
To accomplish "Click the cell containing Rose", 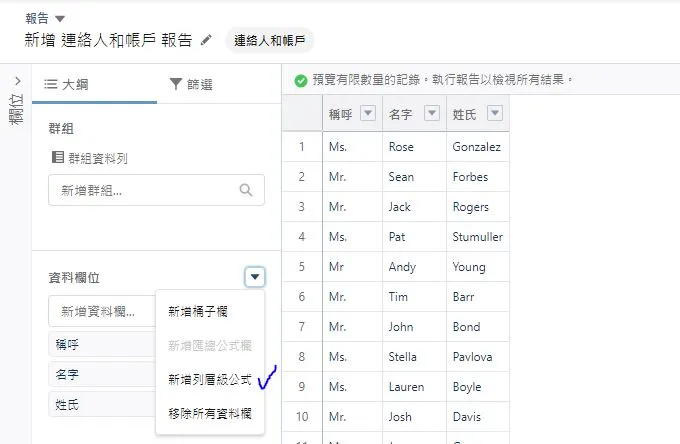I will click(414, 147).
